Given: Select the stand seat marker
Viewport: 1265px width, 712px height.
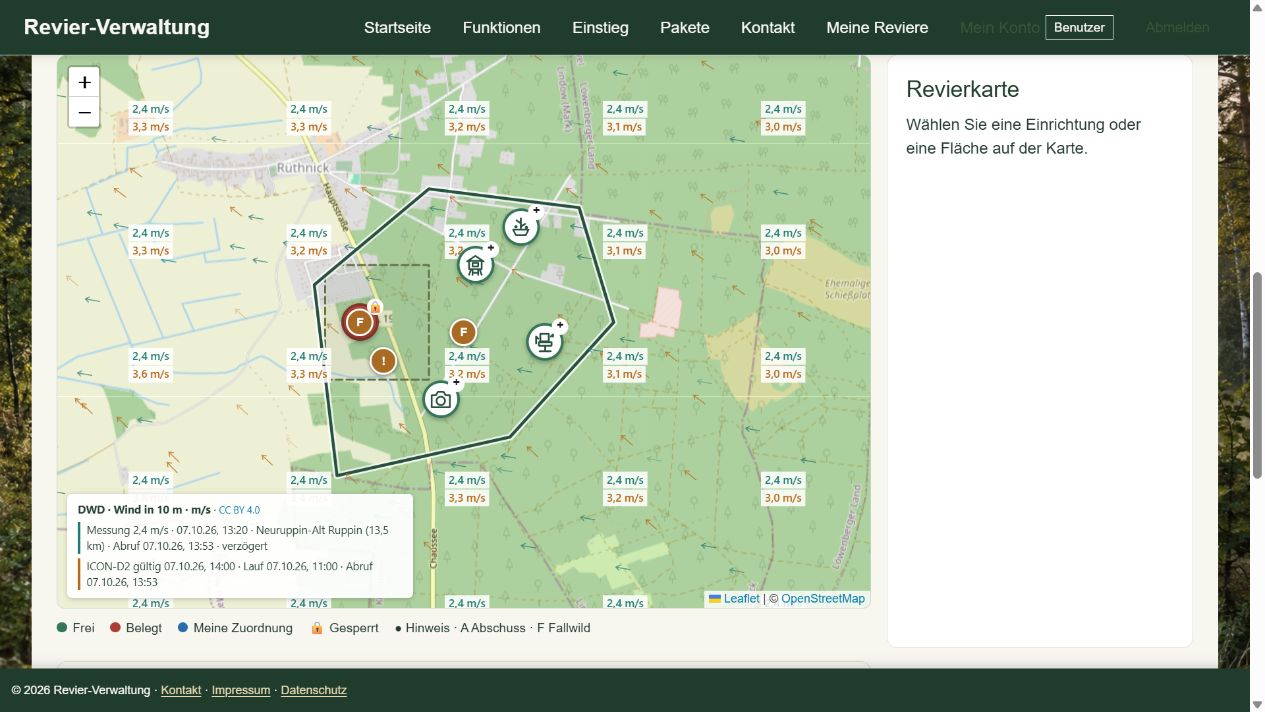Looking at the screenshot, I should click(x=544, y=342).
